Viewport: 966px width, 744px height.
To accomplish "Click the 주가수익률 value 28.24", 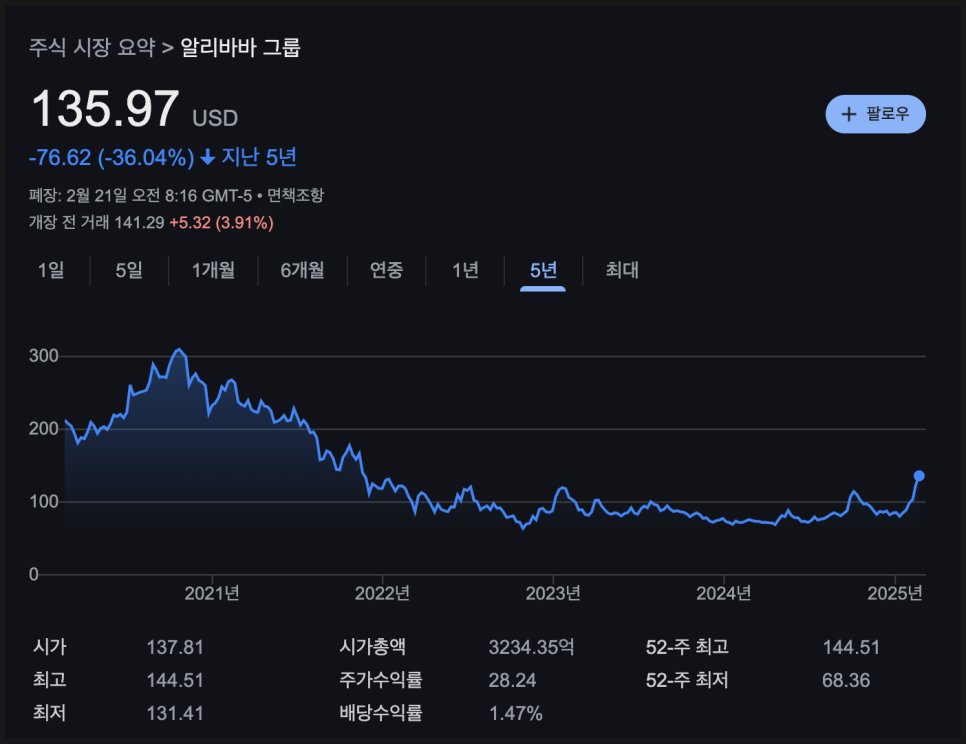I will click(512, 681).
